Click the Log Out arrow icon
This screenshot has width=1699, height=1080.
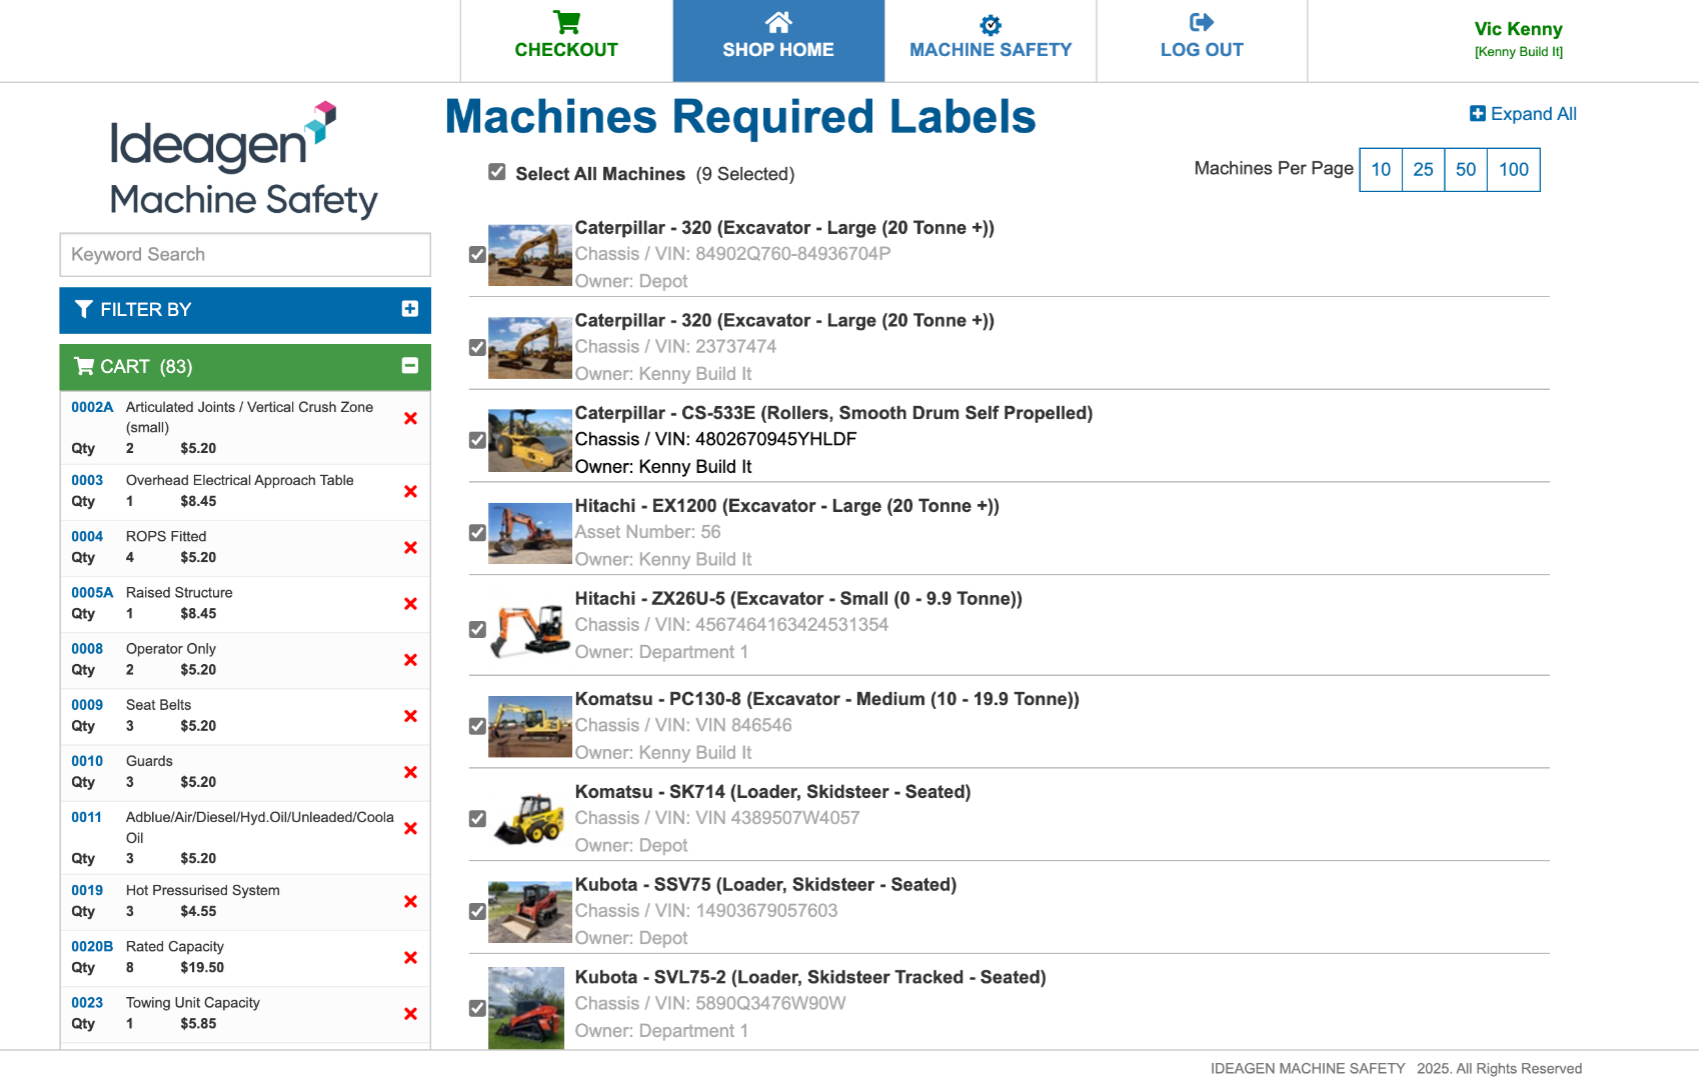pyautogui.click(x=1201, y=22)
